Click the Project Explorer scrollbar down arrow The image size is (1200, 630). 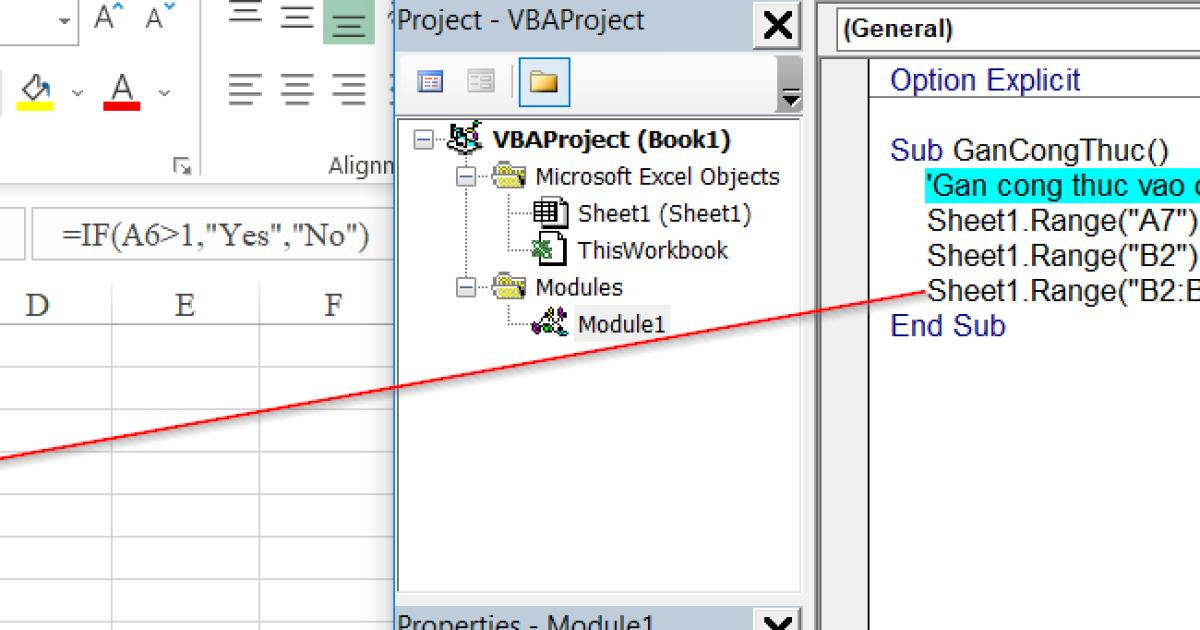(790, 95)
